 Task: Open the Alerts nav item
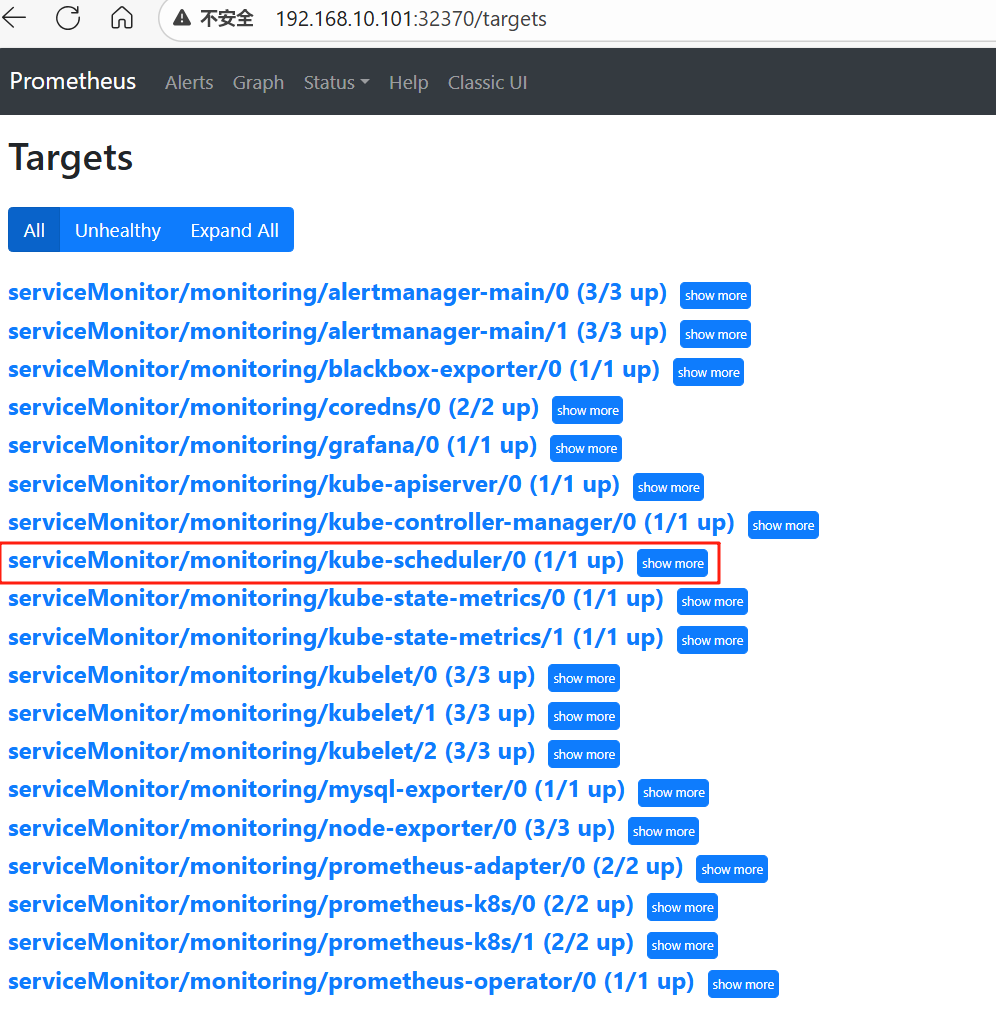point(189,83)
